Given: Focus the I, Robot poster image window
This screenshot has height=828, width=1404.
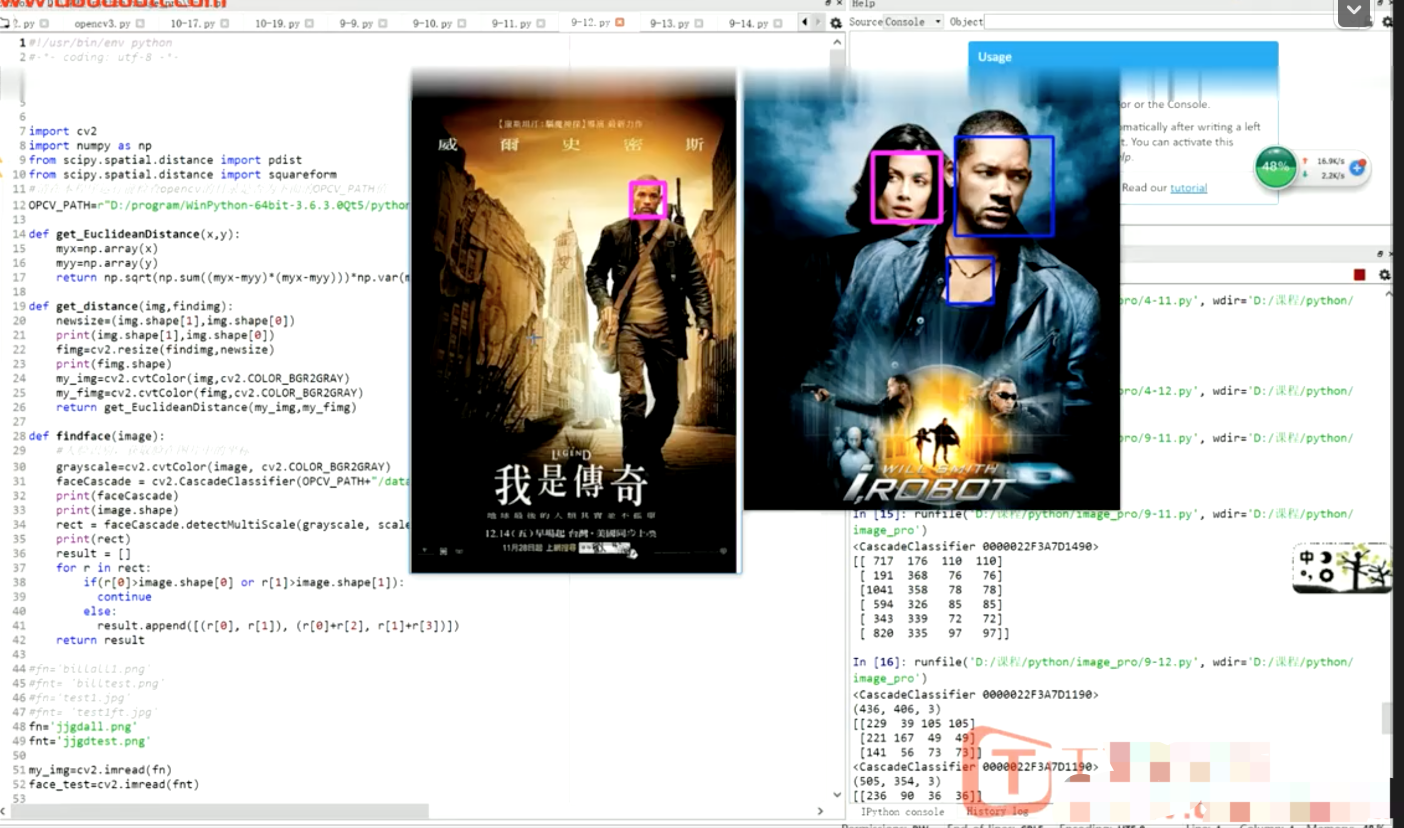Looking at the screenshot, I should point(931,290).
